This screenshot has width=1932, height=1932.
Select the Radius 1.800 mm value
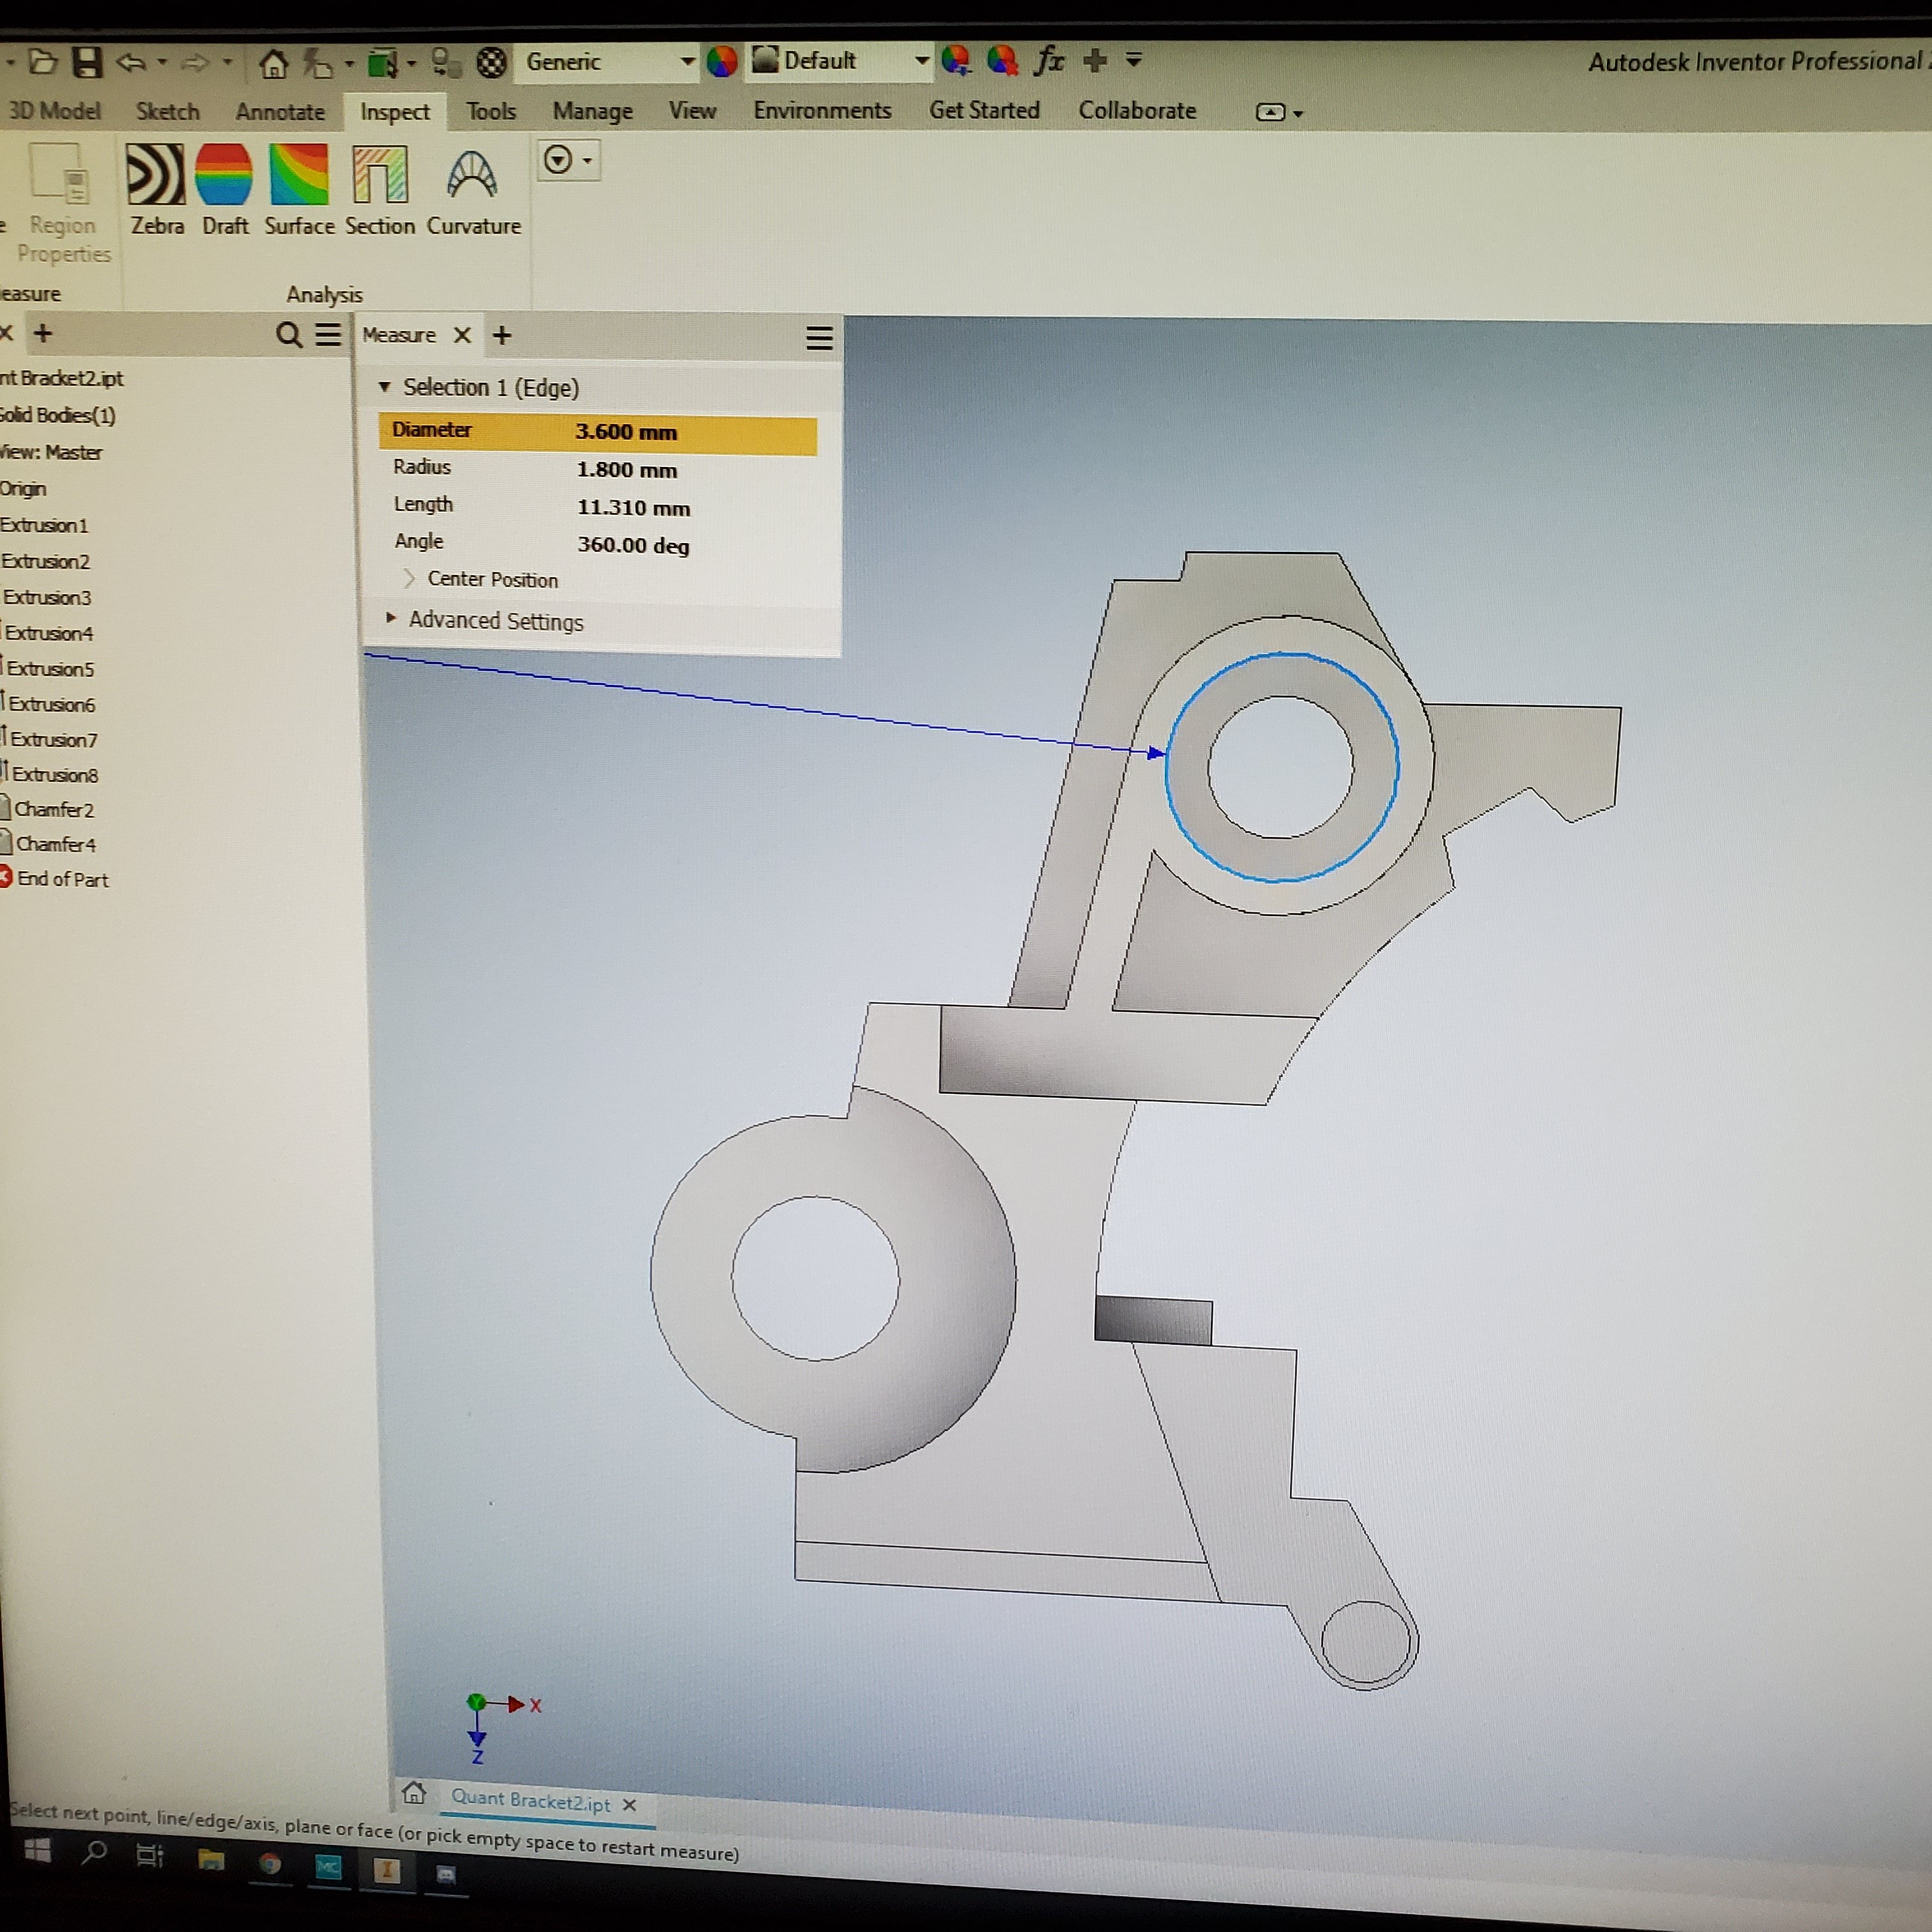pyautogui.click(x=627, y=470)
